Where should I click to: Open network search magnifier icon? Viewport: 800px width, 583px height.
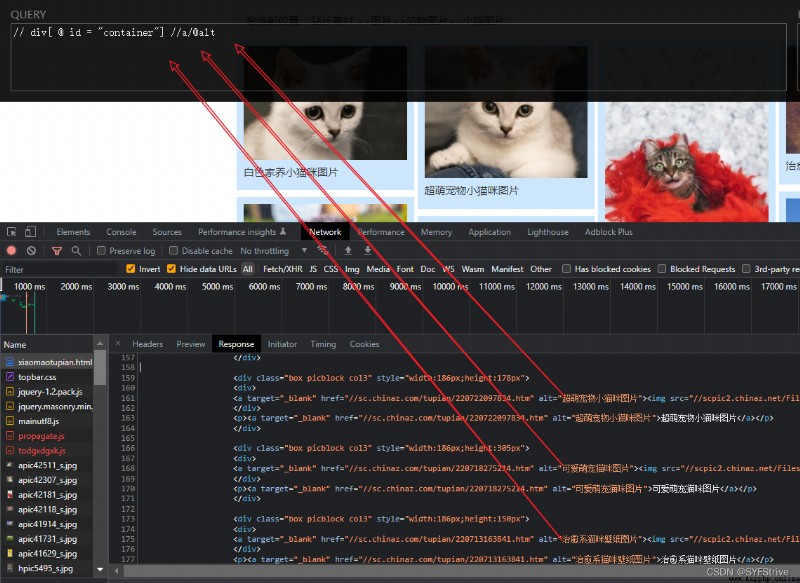click(x=76, y=250)
